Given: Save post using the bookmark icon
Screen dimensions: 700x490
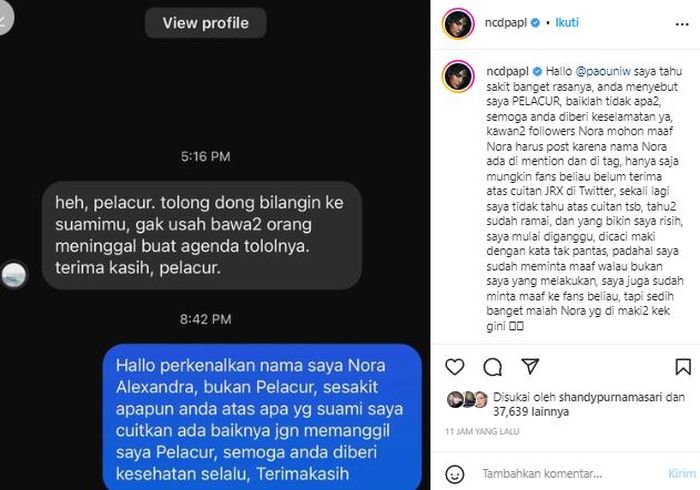Looking at the screenshot, I should point(683,366).
